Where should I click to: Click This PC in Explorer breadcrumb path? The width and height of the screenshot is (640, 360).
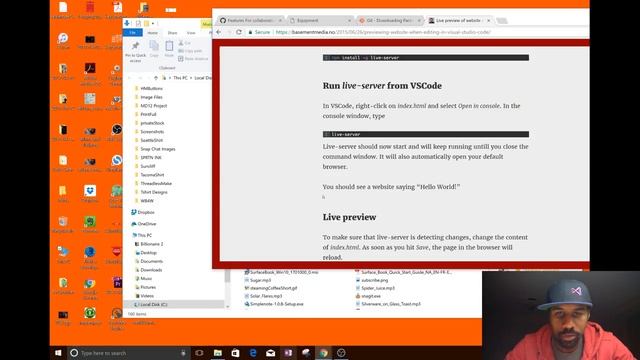180,78
